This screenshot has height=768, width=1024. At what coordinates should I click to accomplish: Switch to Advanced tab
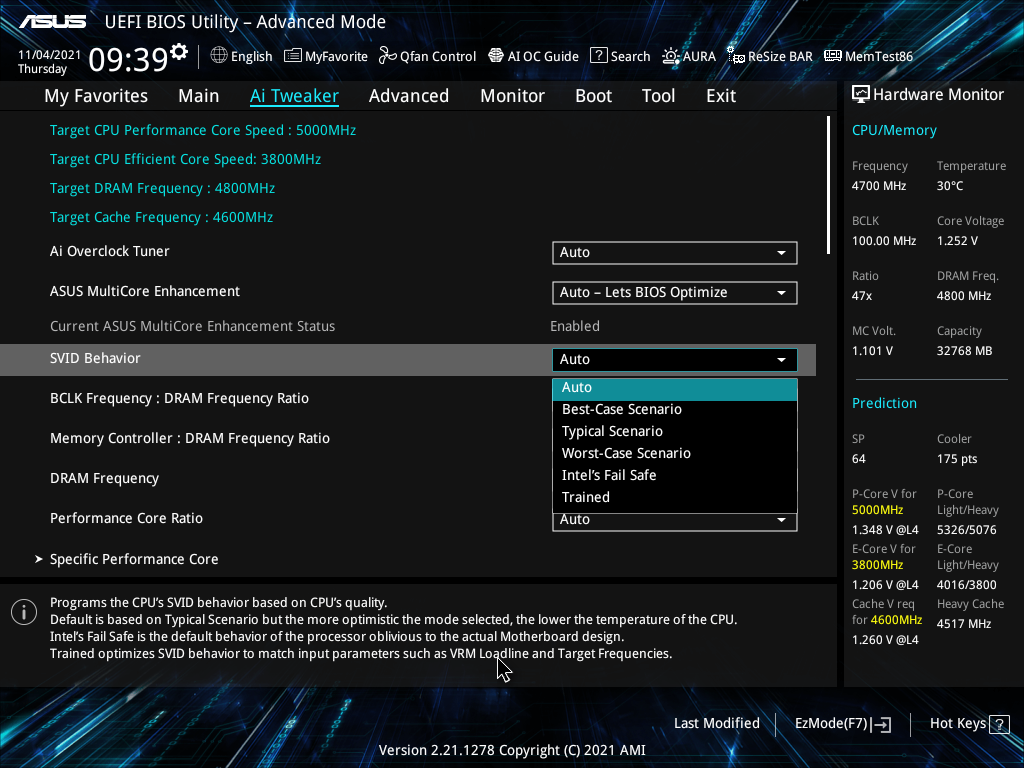click(x=409, y=96)
